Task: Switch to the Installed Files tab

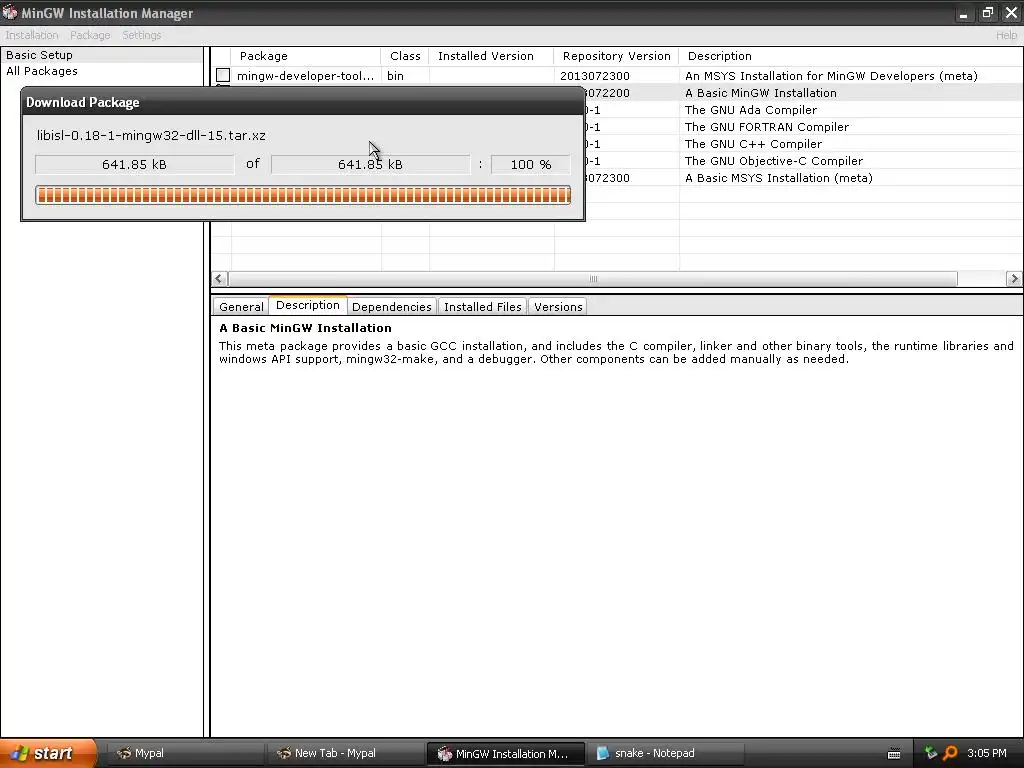Action: point(483,307)
